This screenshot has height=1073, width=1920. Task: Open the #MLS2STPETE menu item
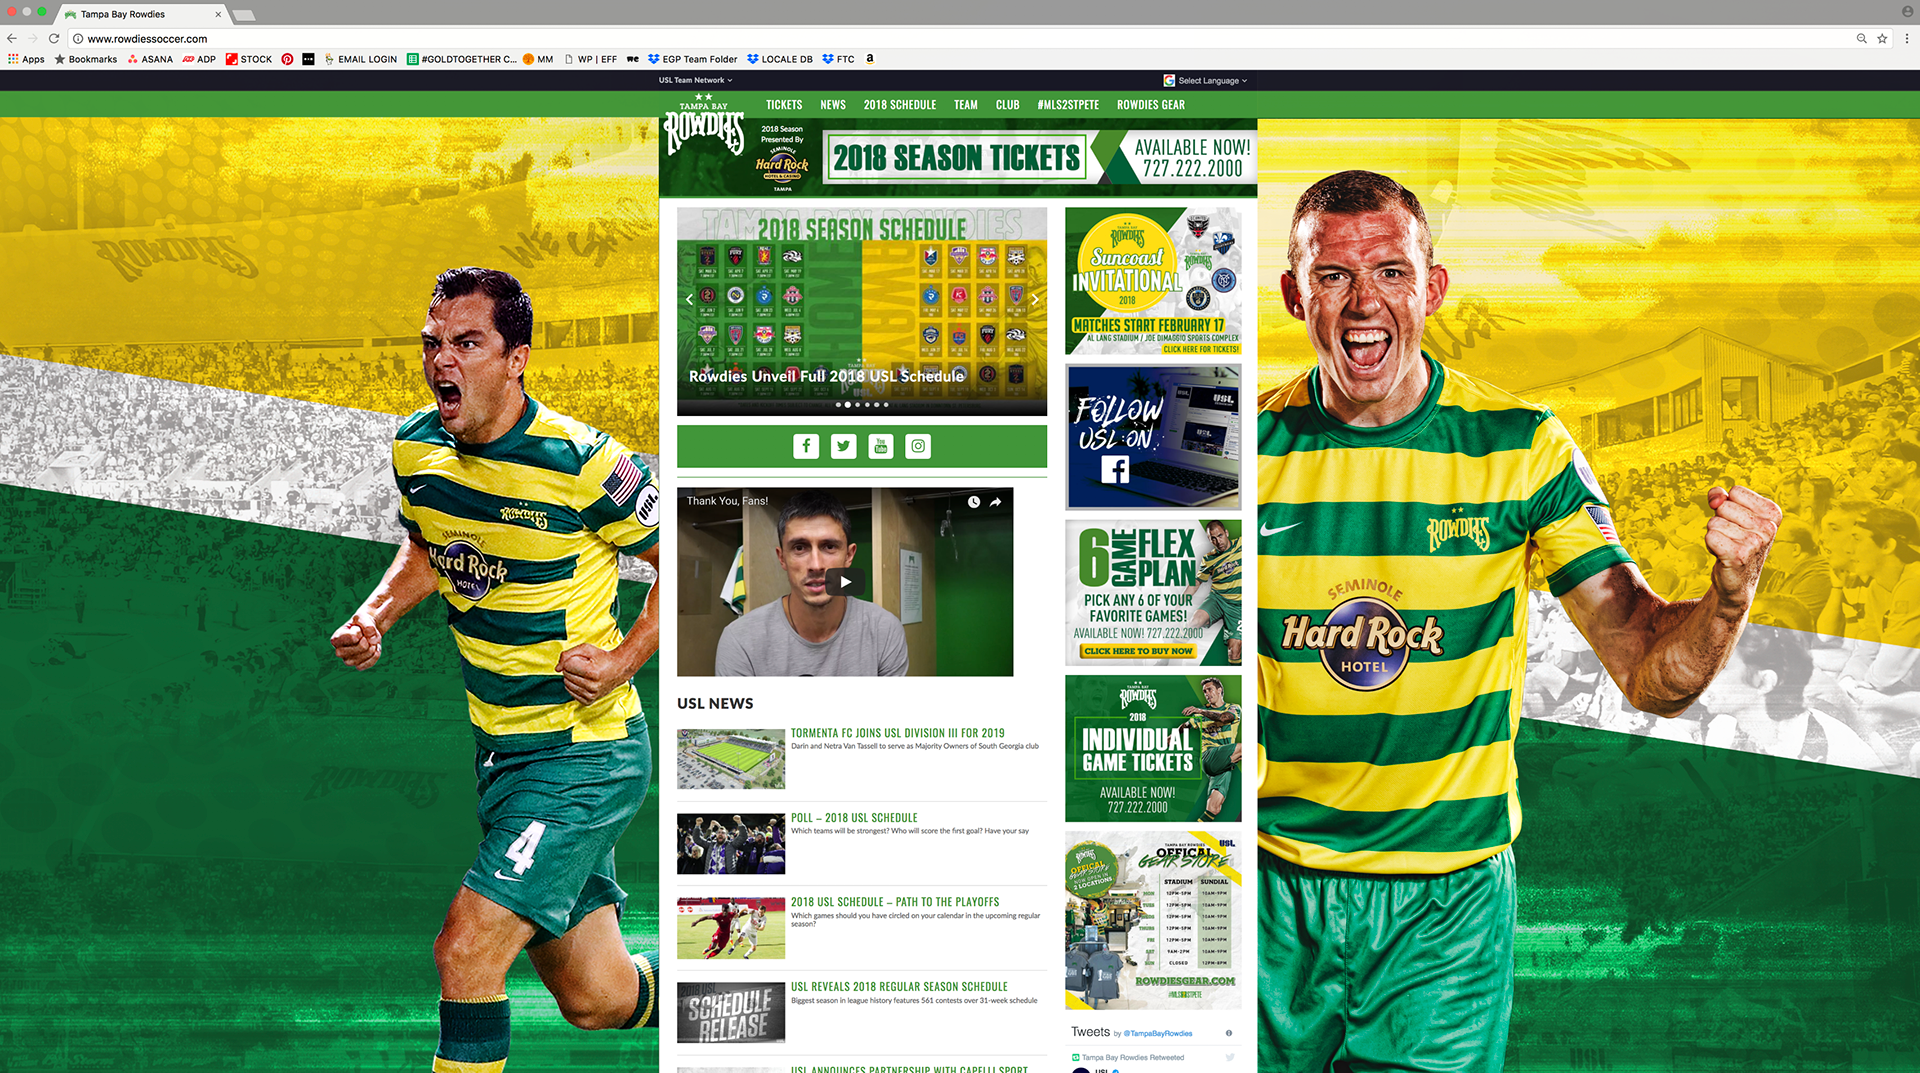1068,105
